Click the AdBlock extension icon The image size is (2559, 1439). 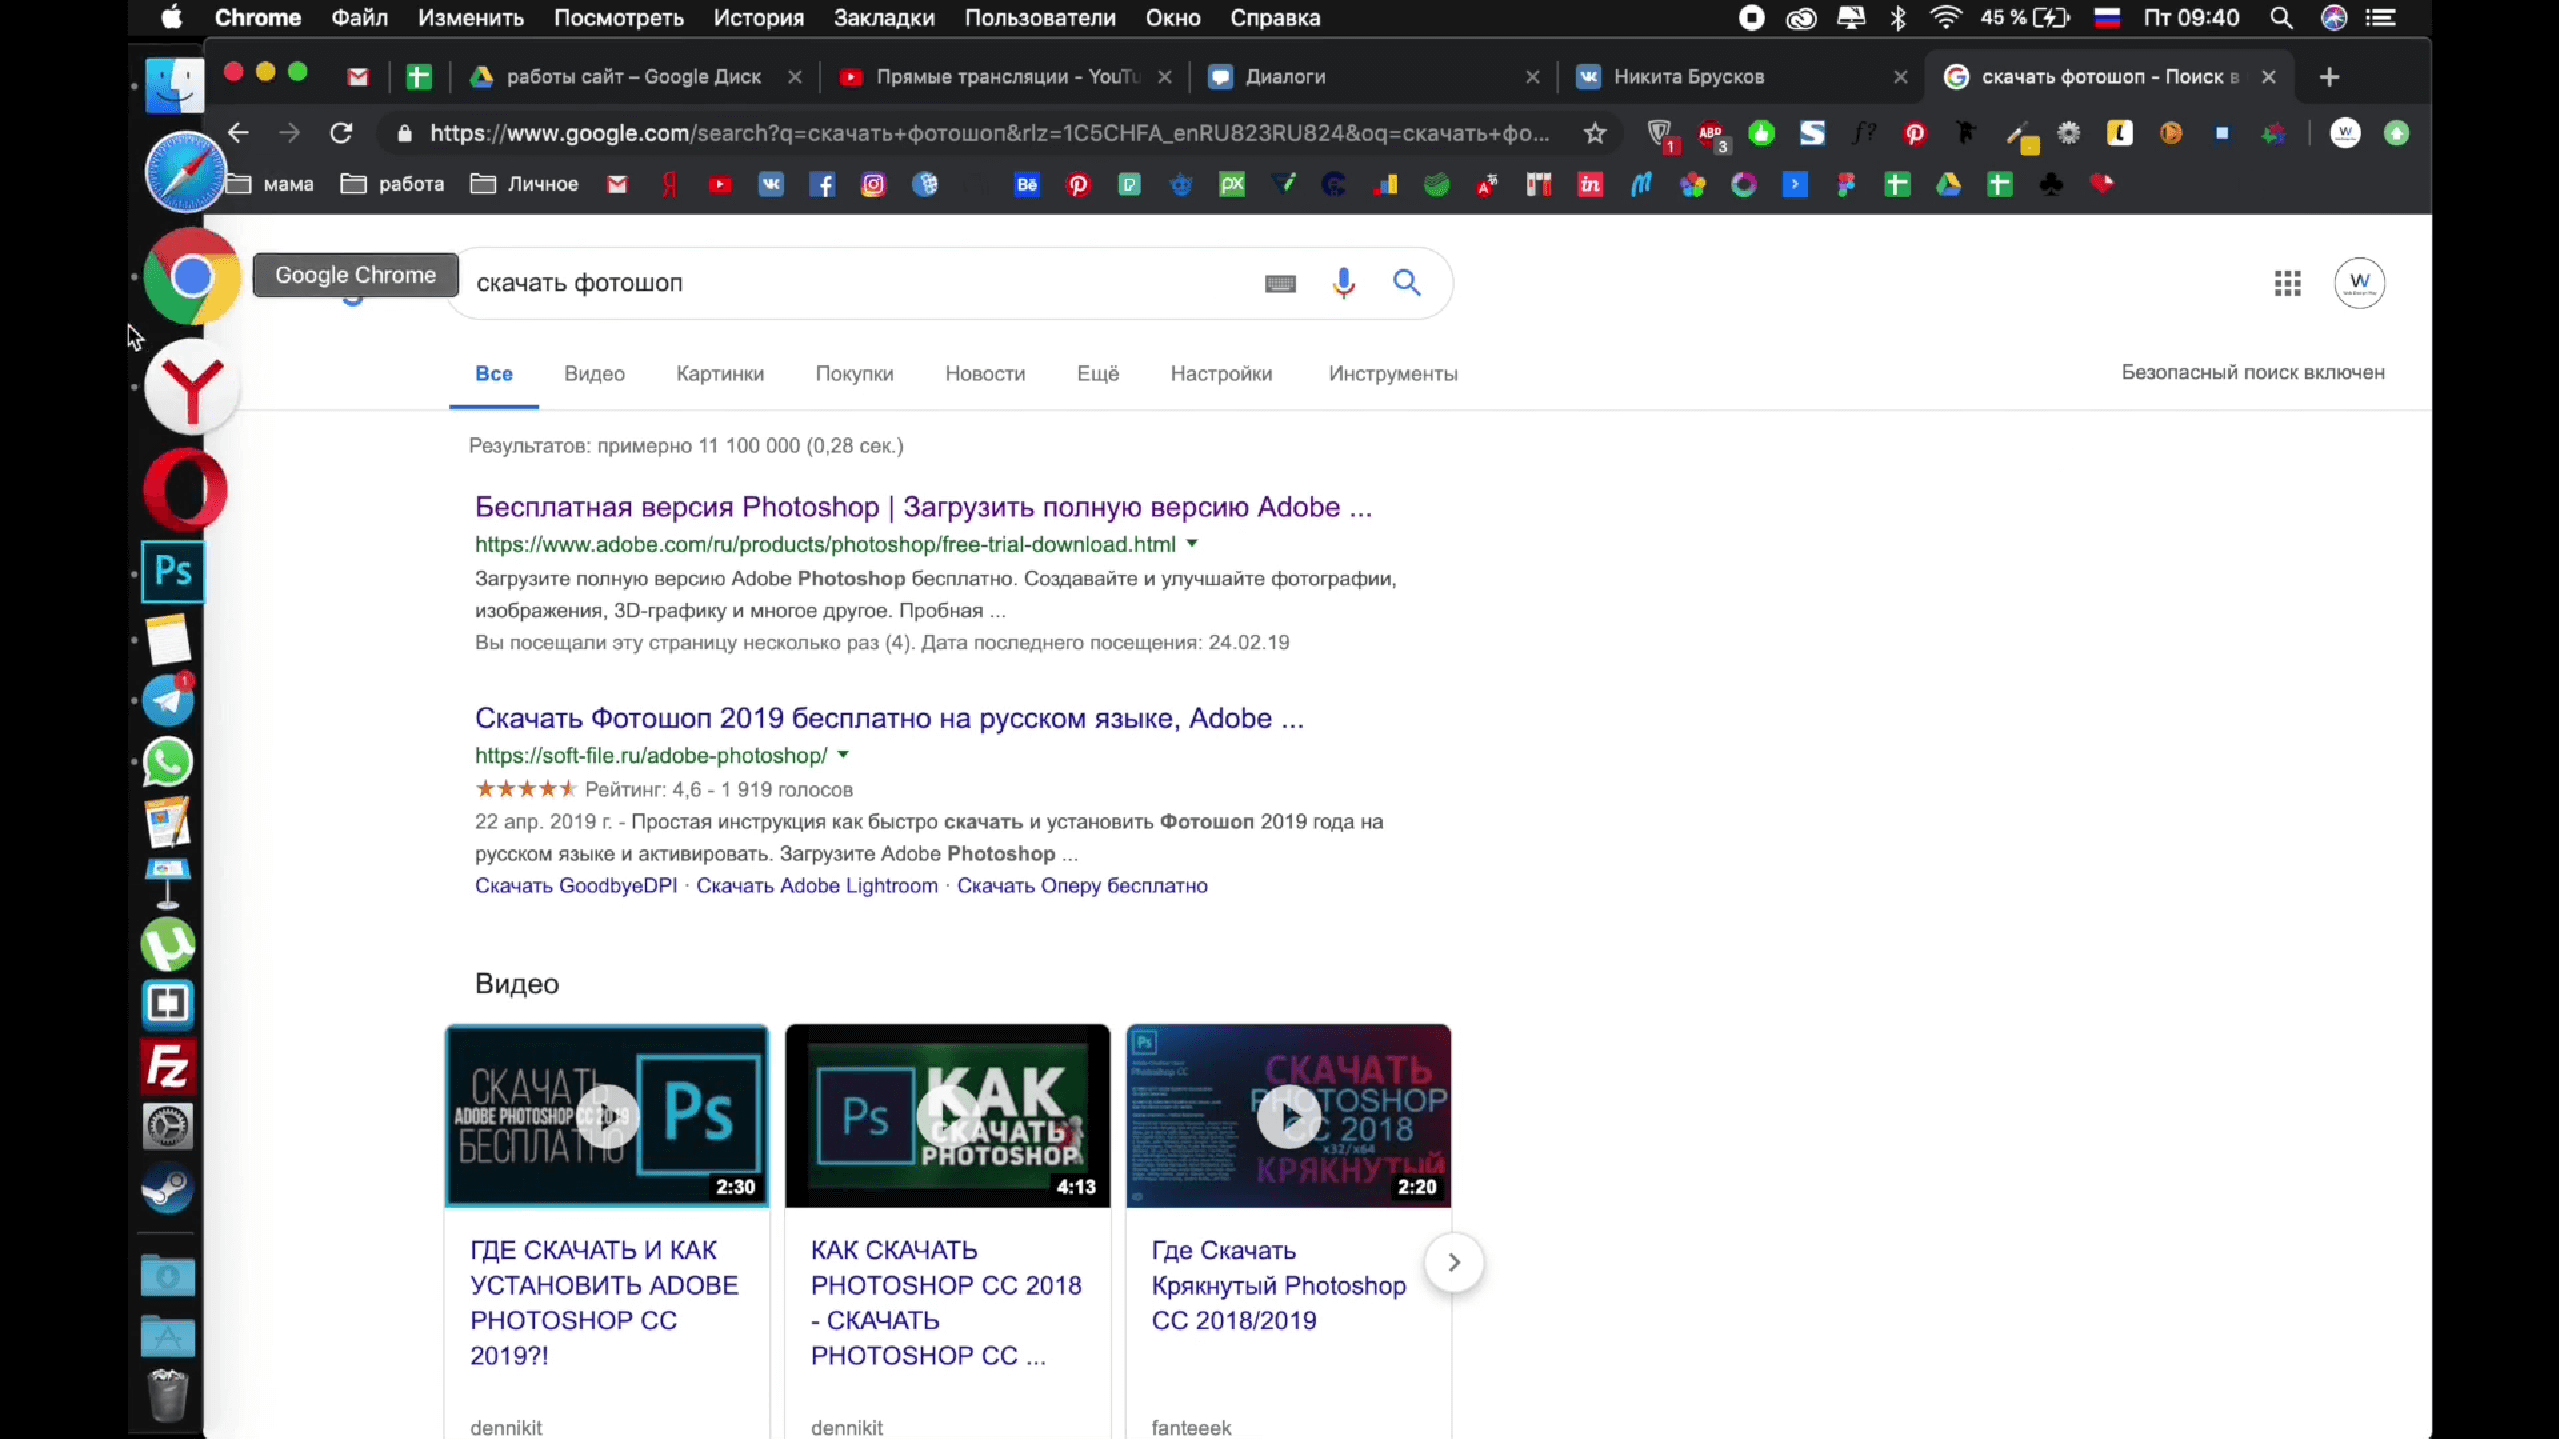coord(1711,134)
